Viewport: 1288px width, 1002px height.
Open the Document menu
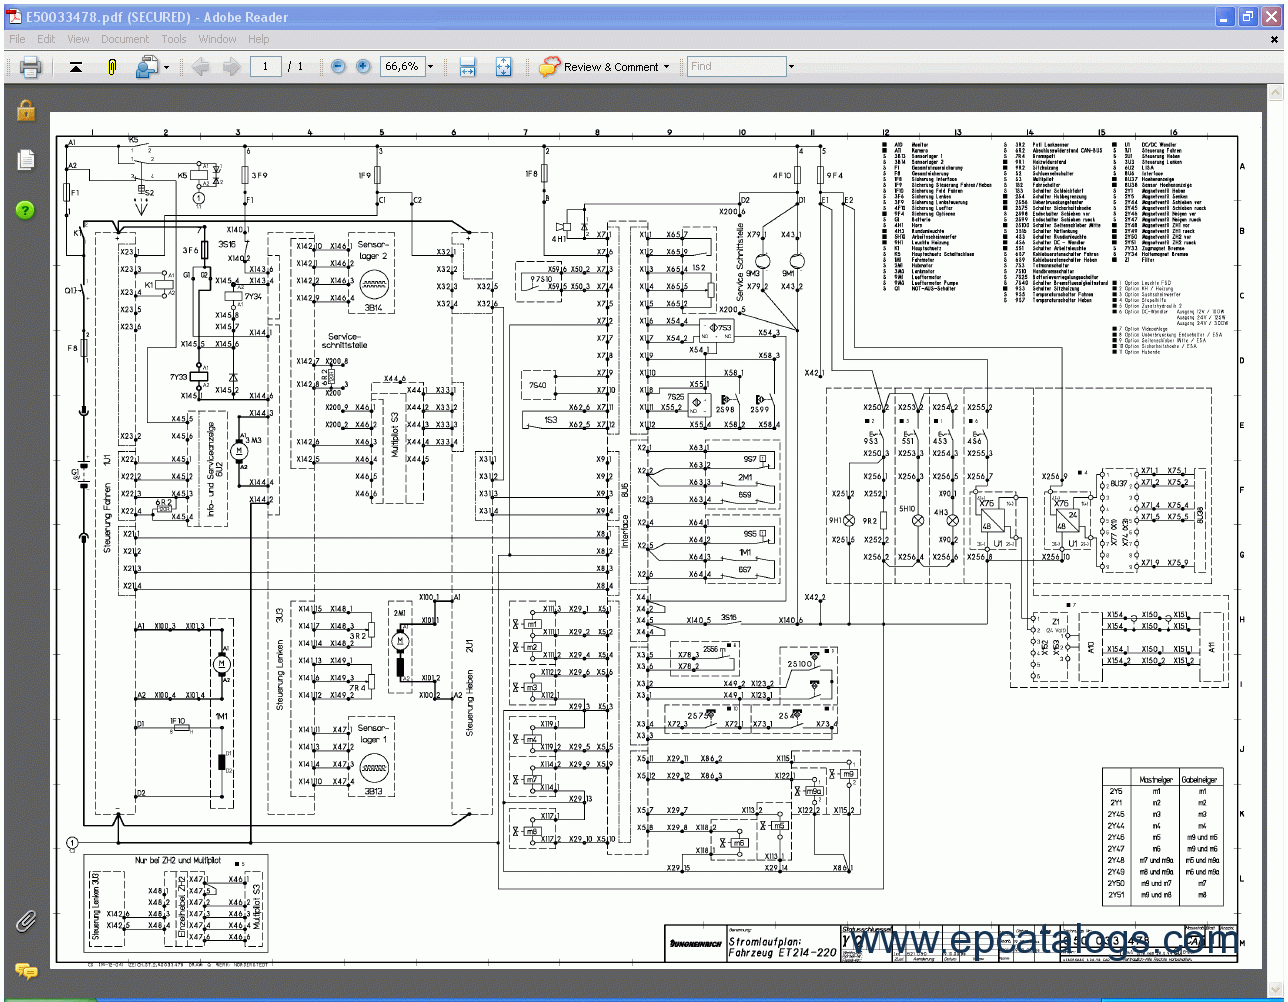[124, 39]
